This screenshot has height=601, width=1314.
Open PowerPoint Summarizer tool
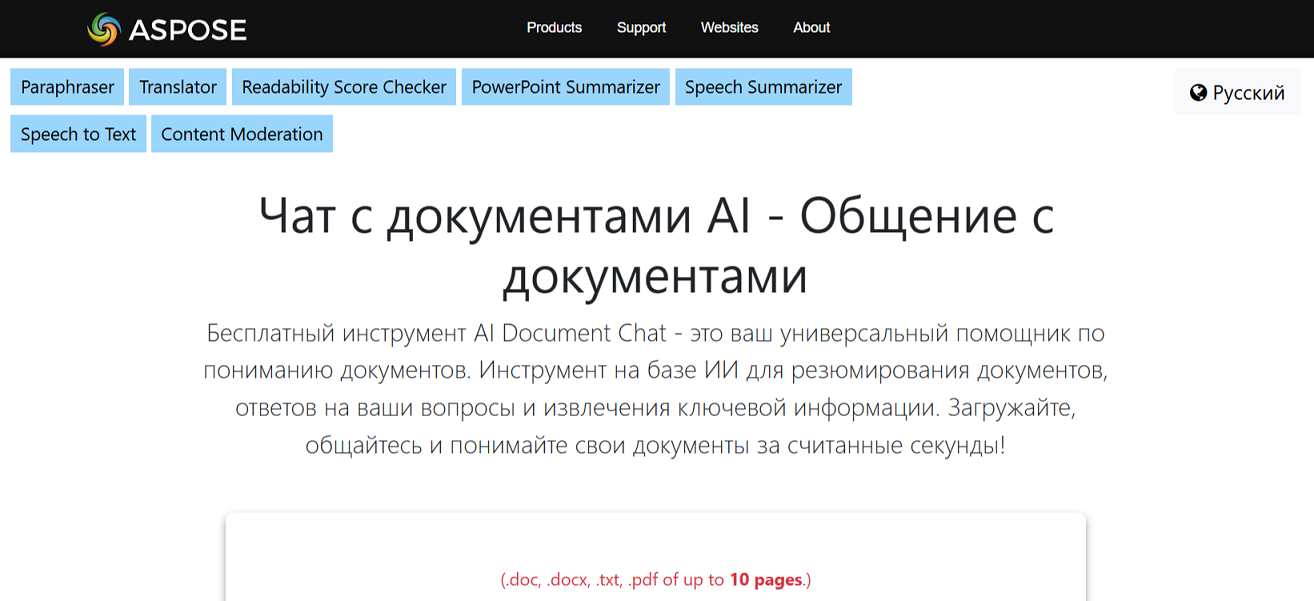566,87
